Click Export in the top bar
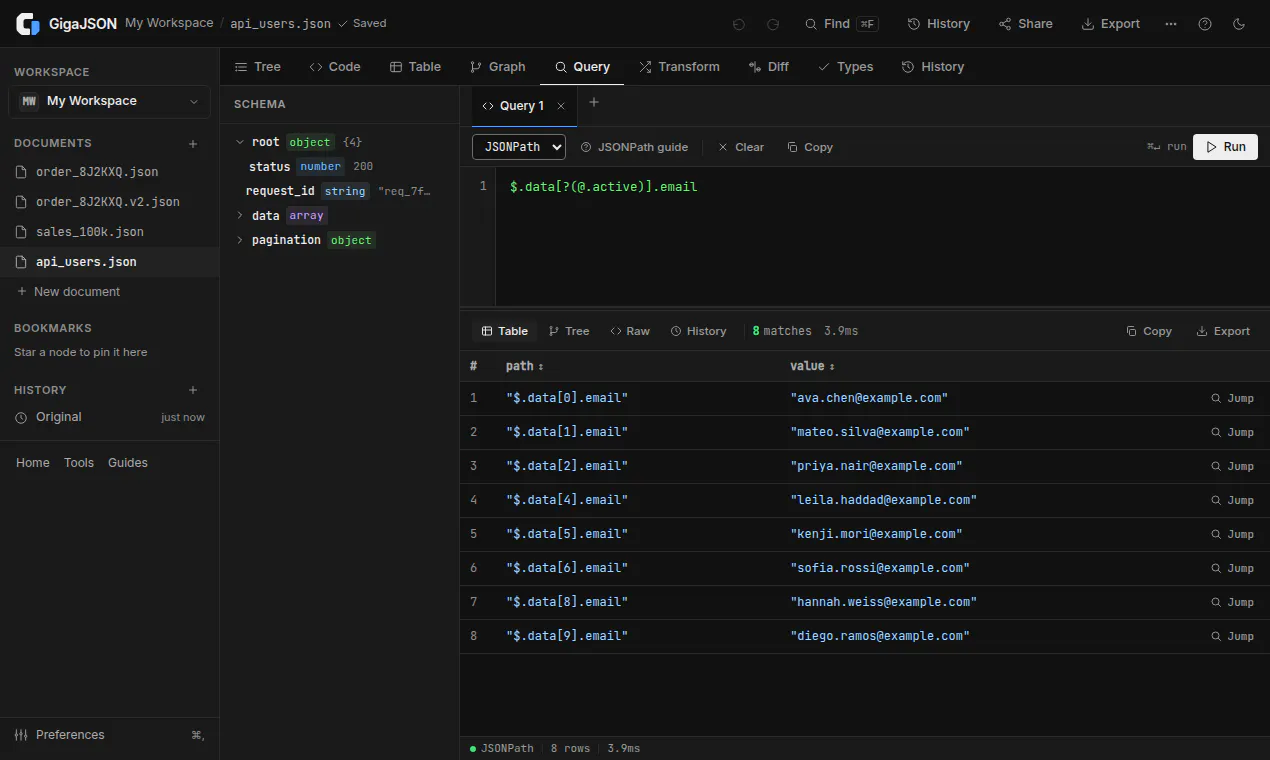Screen dimensions: 1270x760 1110,24
